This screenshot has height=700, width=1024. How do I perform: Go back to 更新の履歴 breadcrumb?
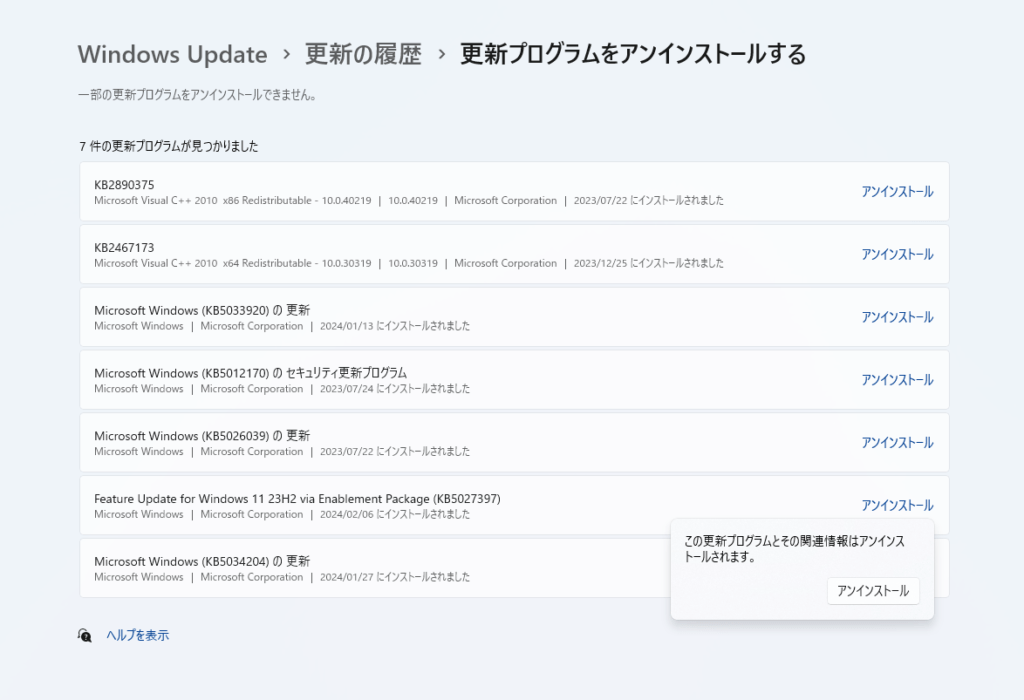click(363, 54)
